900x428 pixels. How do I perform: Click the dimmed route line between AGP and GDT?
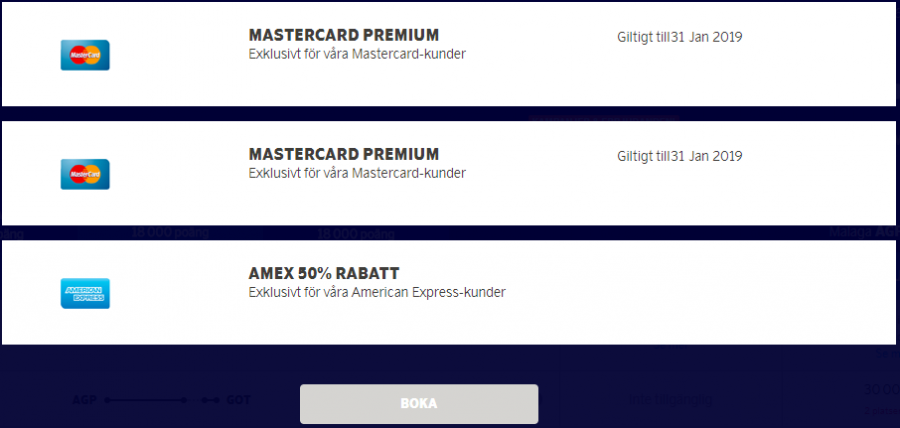pos(146,400)
